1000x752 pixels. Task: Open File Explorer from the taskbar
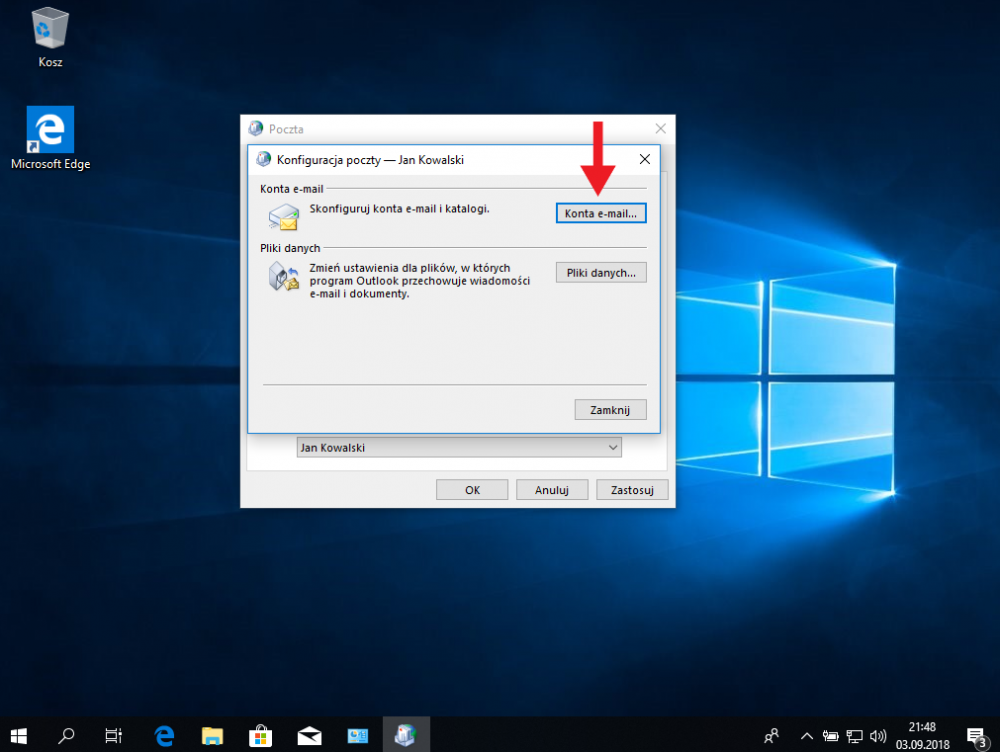(212, 735)
